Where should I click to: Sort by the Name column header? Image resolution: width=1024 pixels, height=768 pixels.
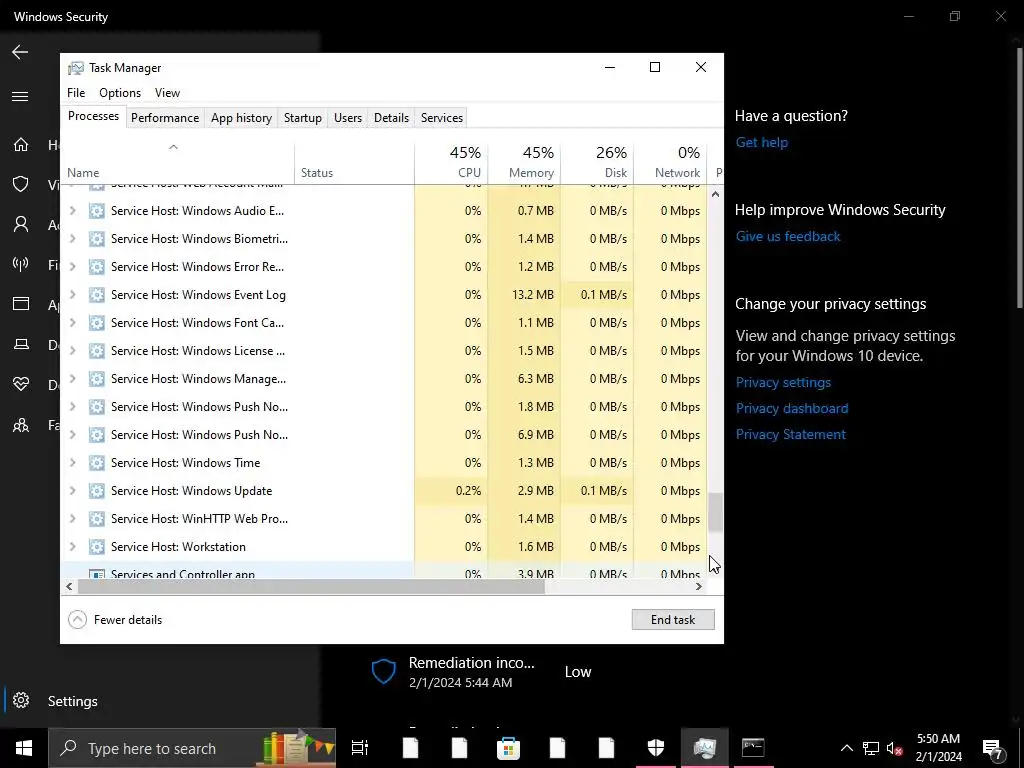[177, 162]
